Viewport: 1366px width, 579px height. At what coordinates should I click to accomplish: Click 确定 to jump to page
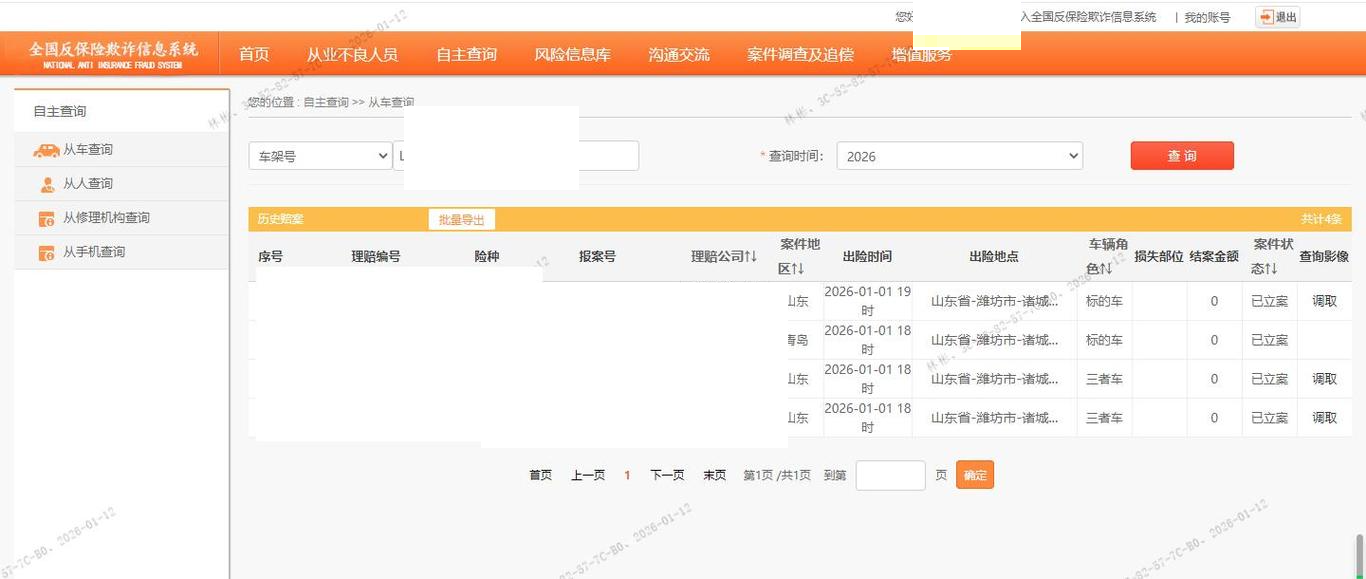click(974, 475)
